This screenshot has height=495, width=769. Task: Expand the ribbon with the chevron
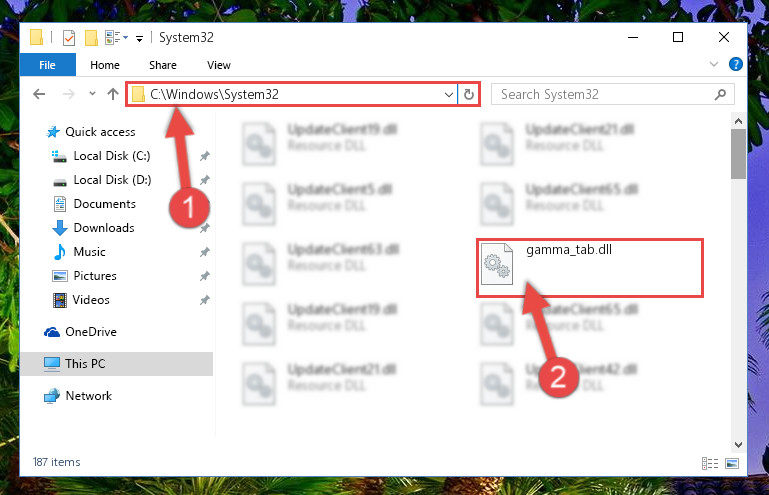[x=714, y=64]
